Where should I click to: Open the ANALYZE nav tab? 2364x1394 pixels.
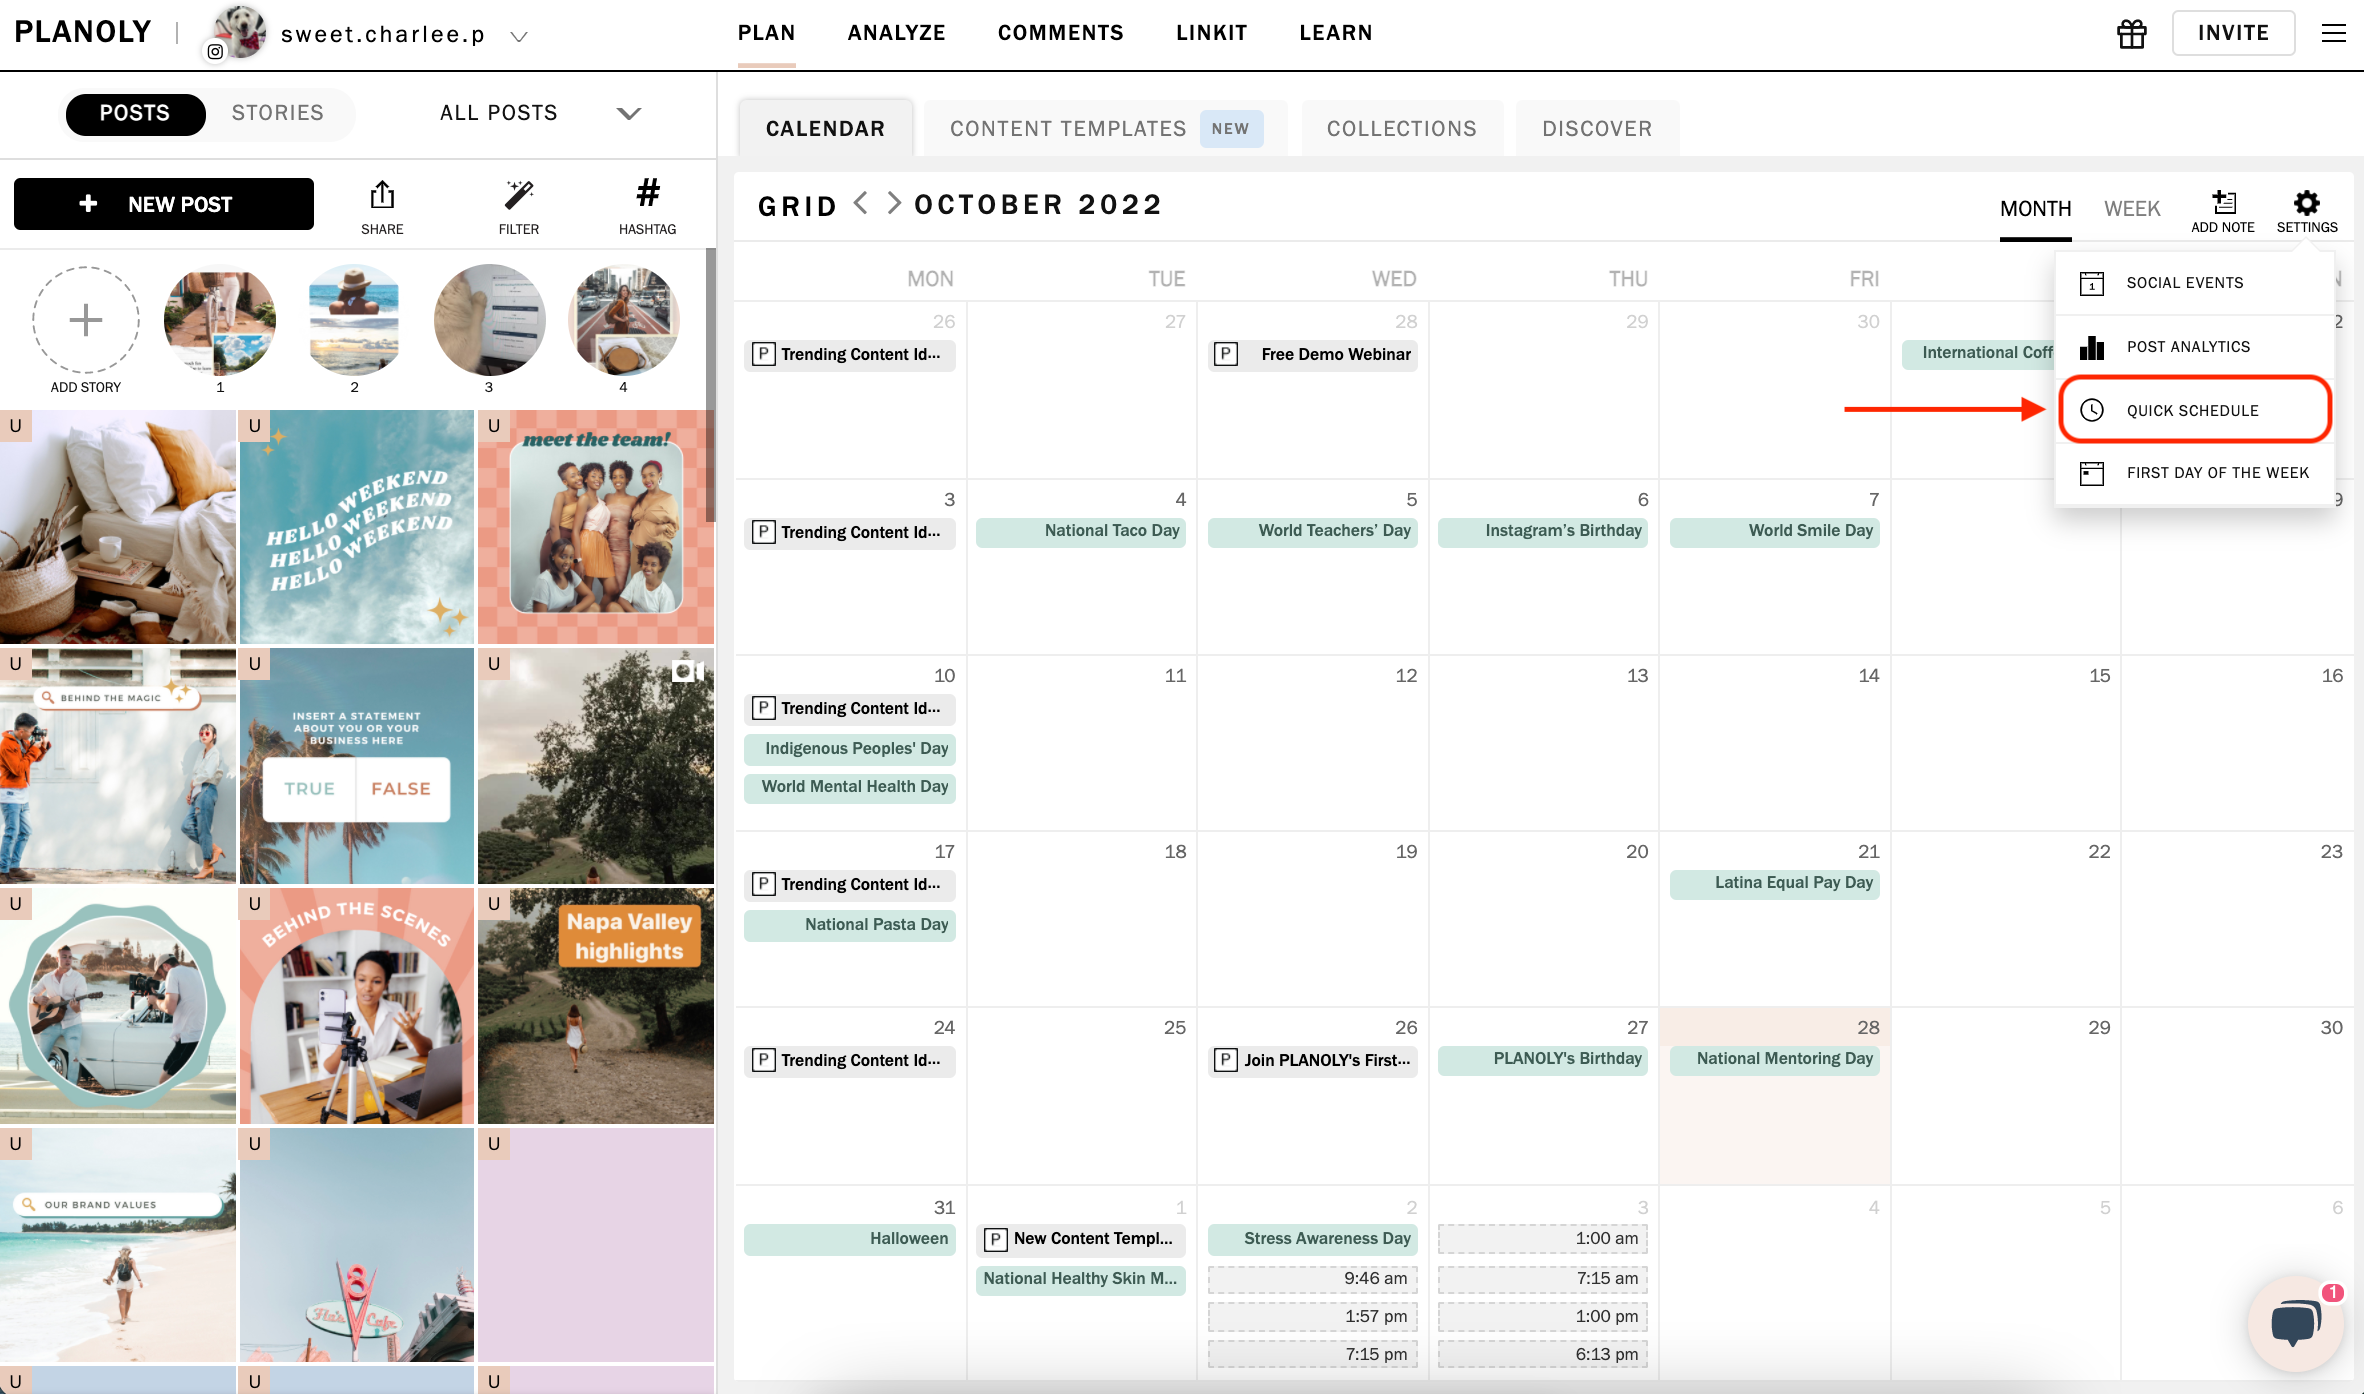(x=897, y=33)
